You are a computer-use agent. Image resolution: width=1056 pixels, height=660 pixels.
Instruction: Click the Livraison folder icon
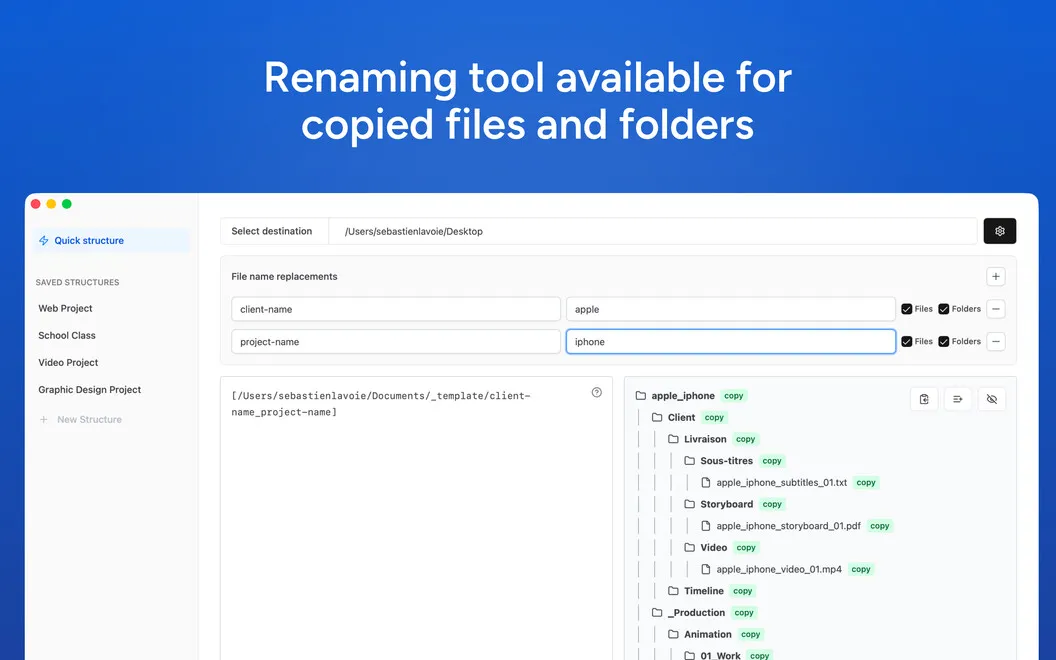[x=673, y=439]
